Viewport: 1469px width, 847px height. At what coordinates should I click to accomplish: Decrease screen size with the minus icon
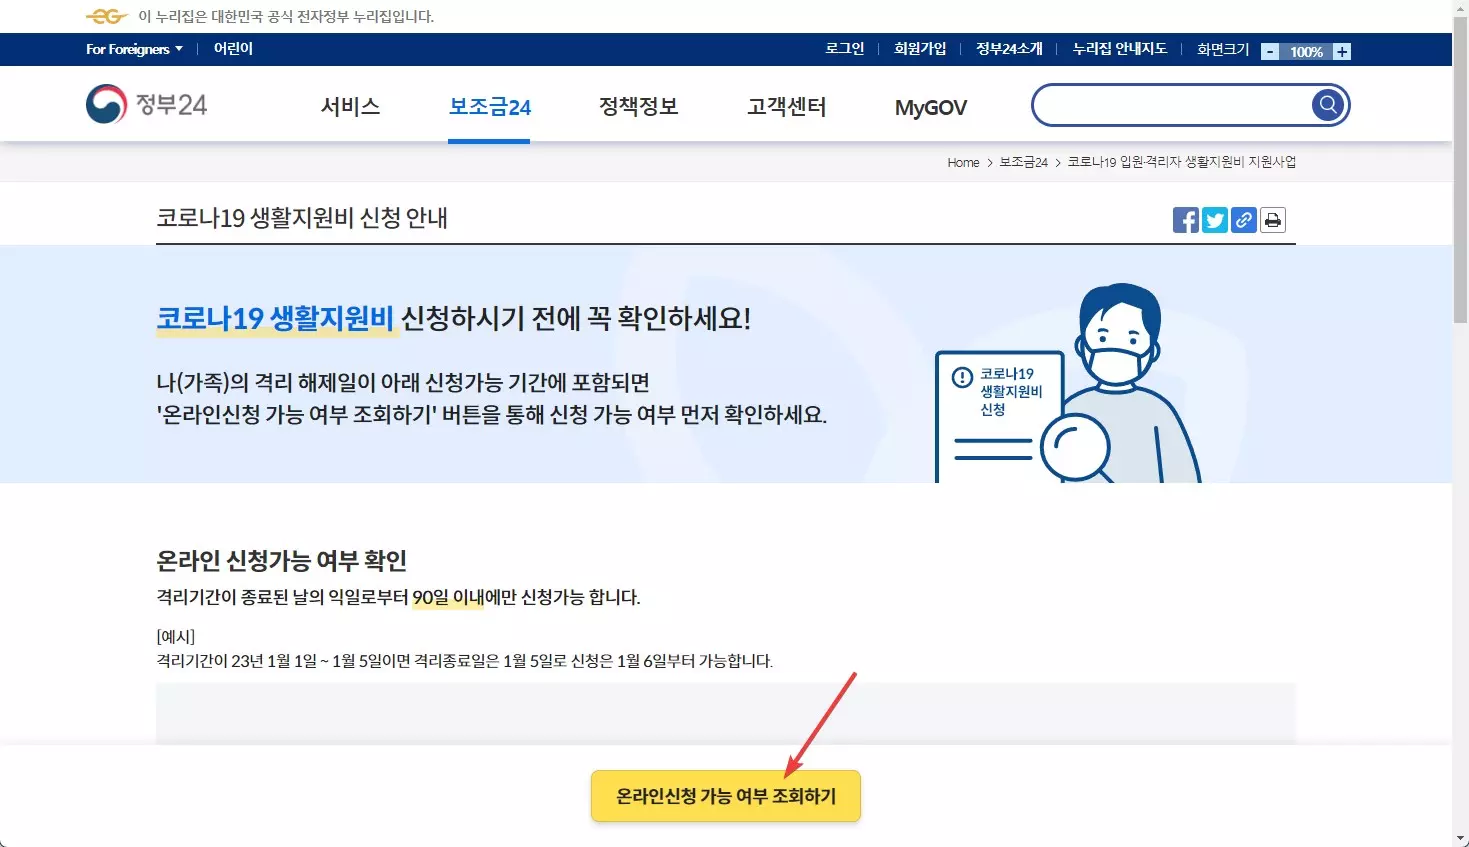[x=1269, y=50]
